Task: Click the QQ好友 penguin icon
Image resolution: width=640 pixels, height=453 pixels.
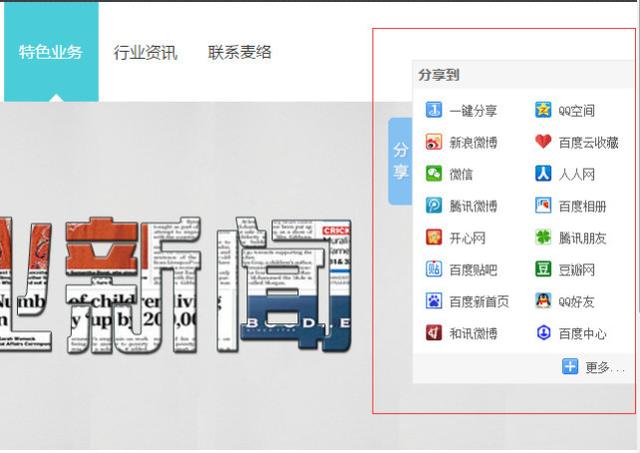Action: 543,301
